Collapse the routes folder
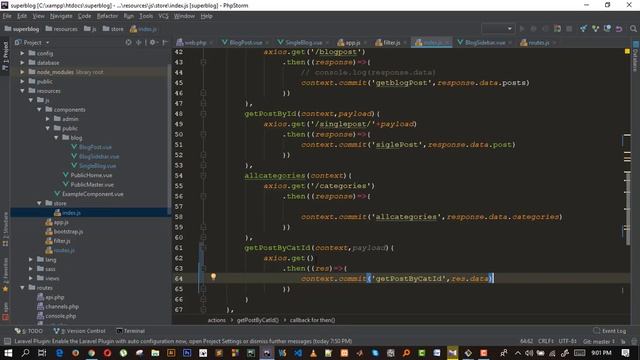 pyautogui.click(x=22, y=288)
